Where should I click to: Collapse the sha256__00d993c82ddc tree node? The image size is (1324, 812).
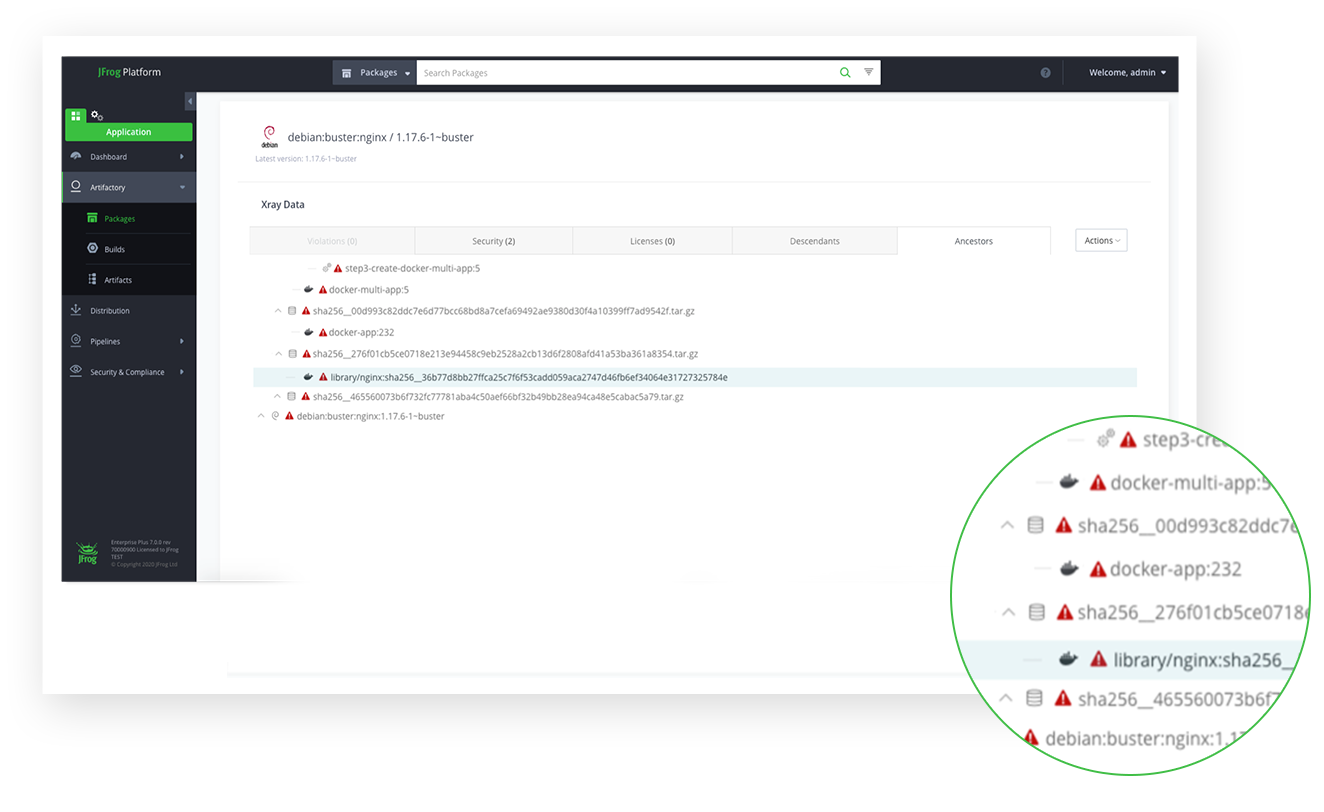click(x=278, y=311)
